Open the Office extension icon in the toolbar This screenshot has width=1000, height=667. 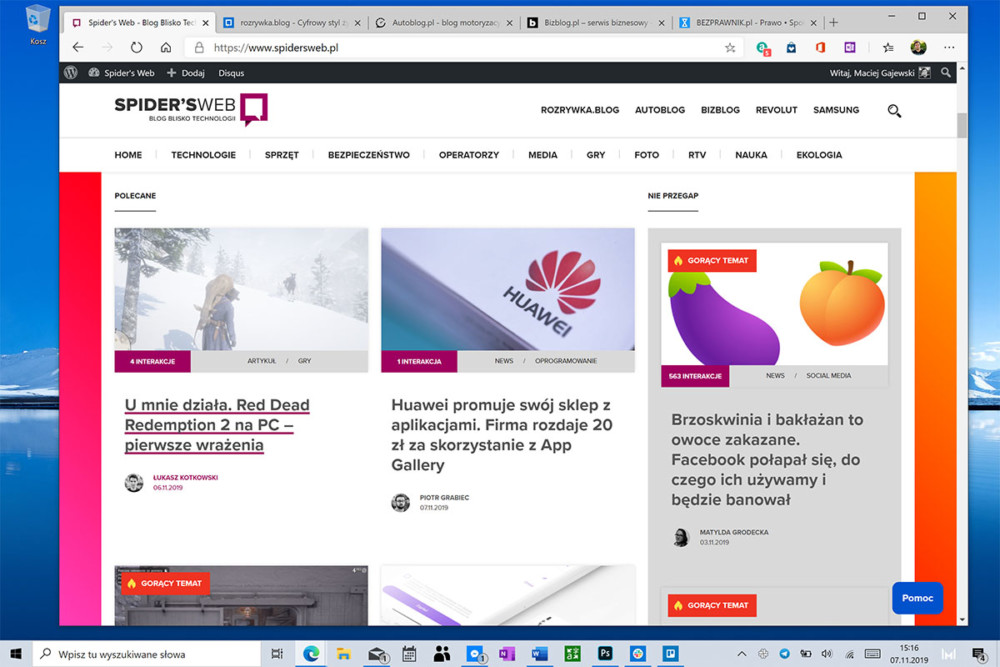coord(820,48)
